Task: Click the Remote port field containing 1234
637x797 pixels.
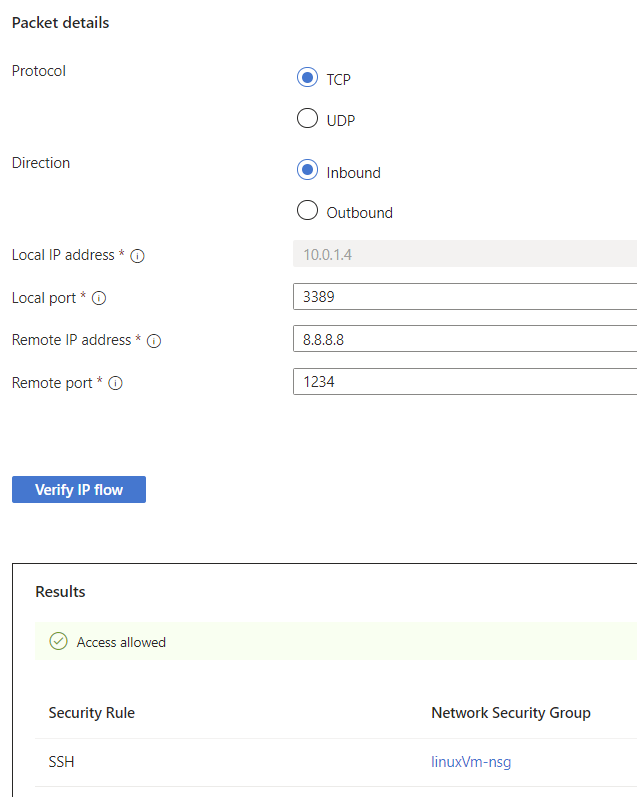Action: click(464, 382)
